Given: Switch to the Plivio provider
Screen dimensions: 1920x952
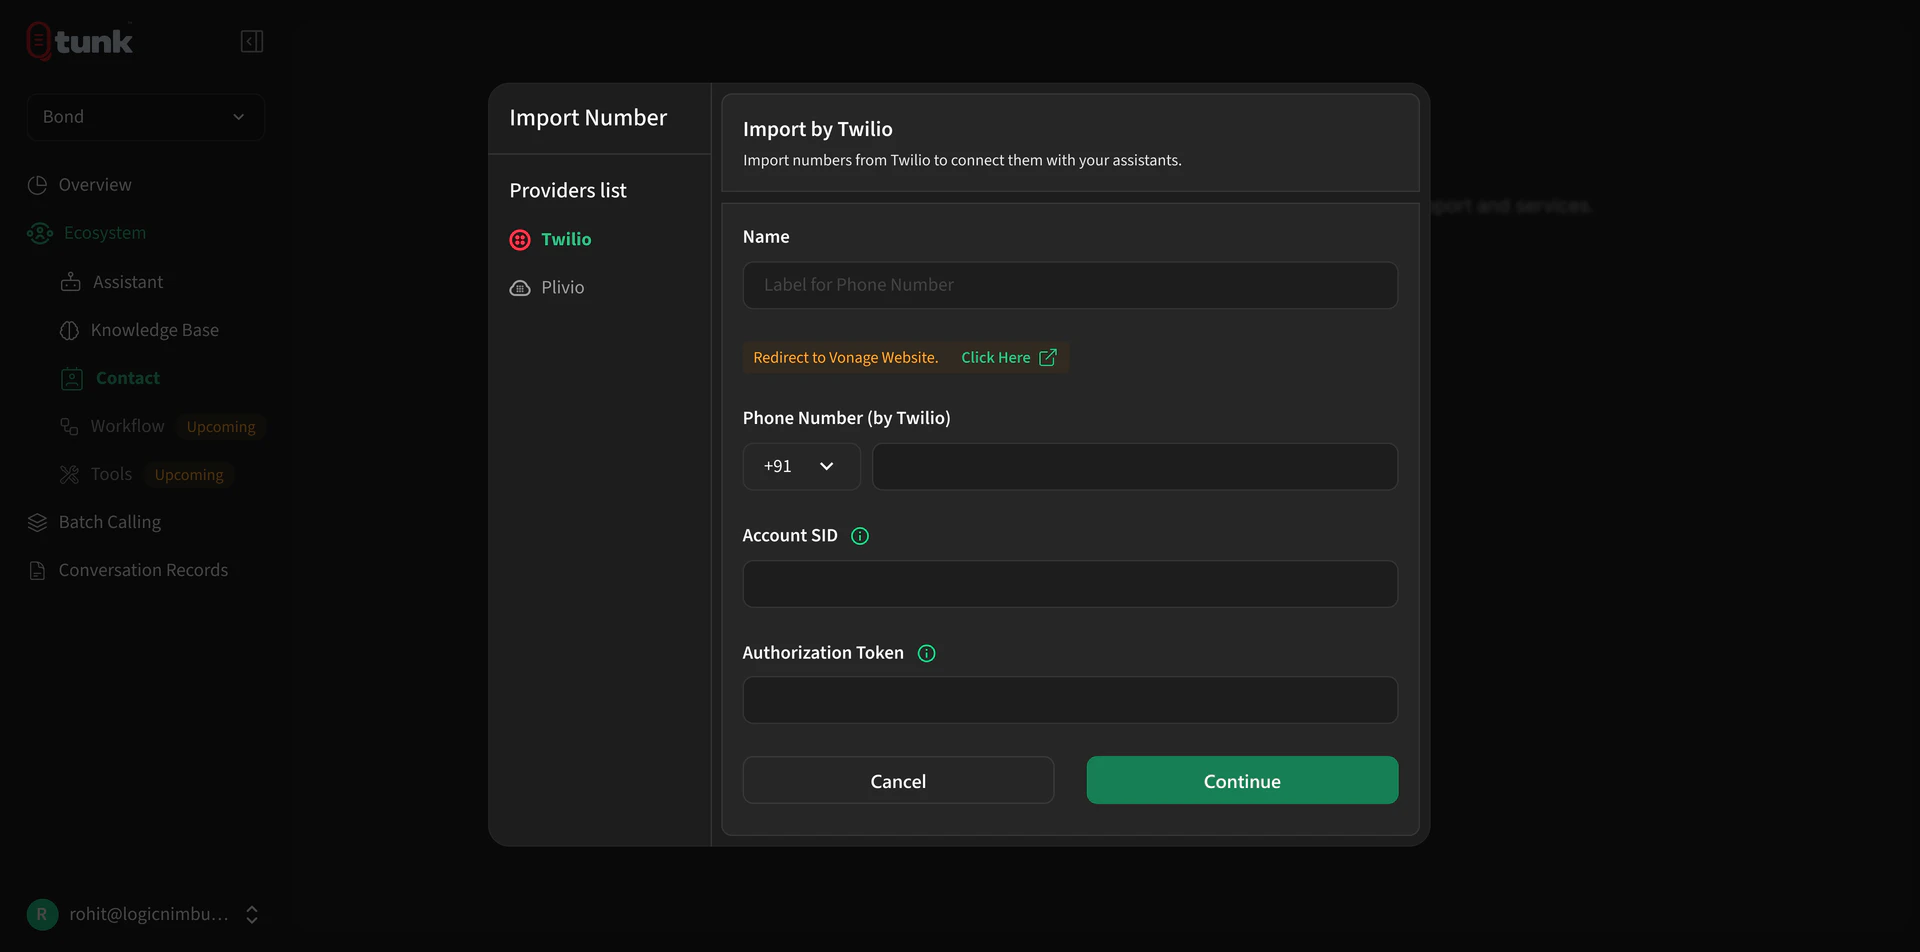Looking at the screenshot, I should coord(562,287).
